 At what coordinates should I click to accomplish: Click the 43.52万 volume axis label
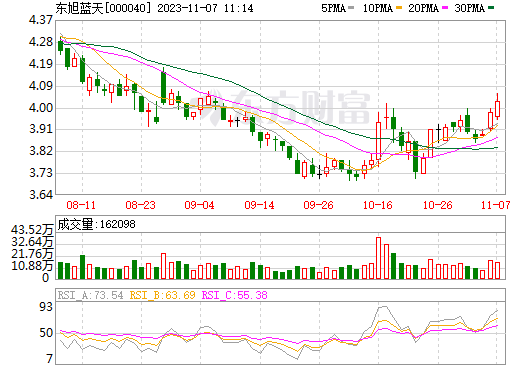(x=32, y=230)
